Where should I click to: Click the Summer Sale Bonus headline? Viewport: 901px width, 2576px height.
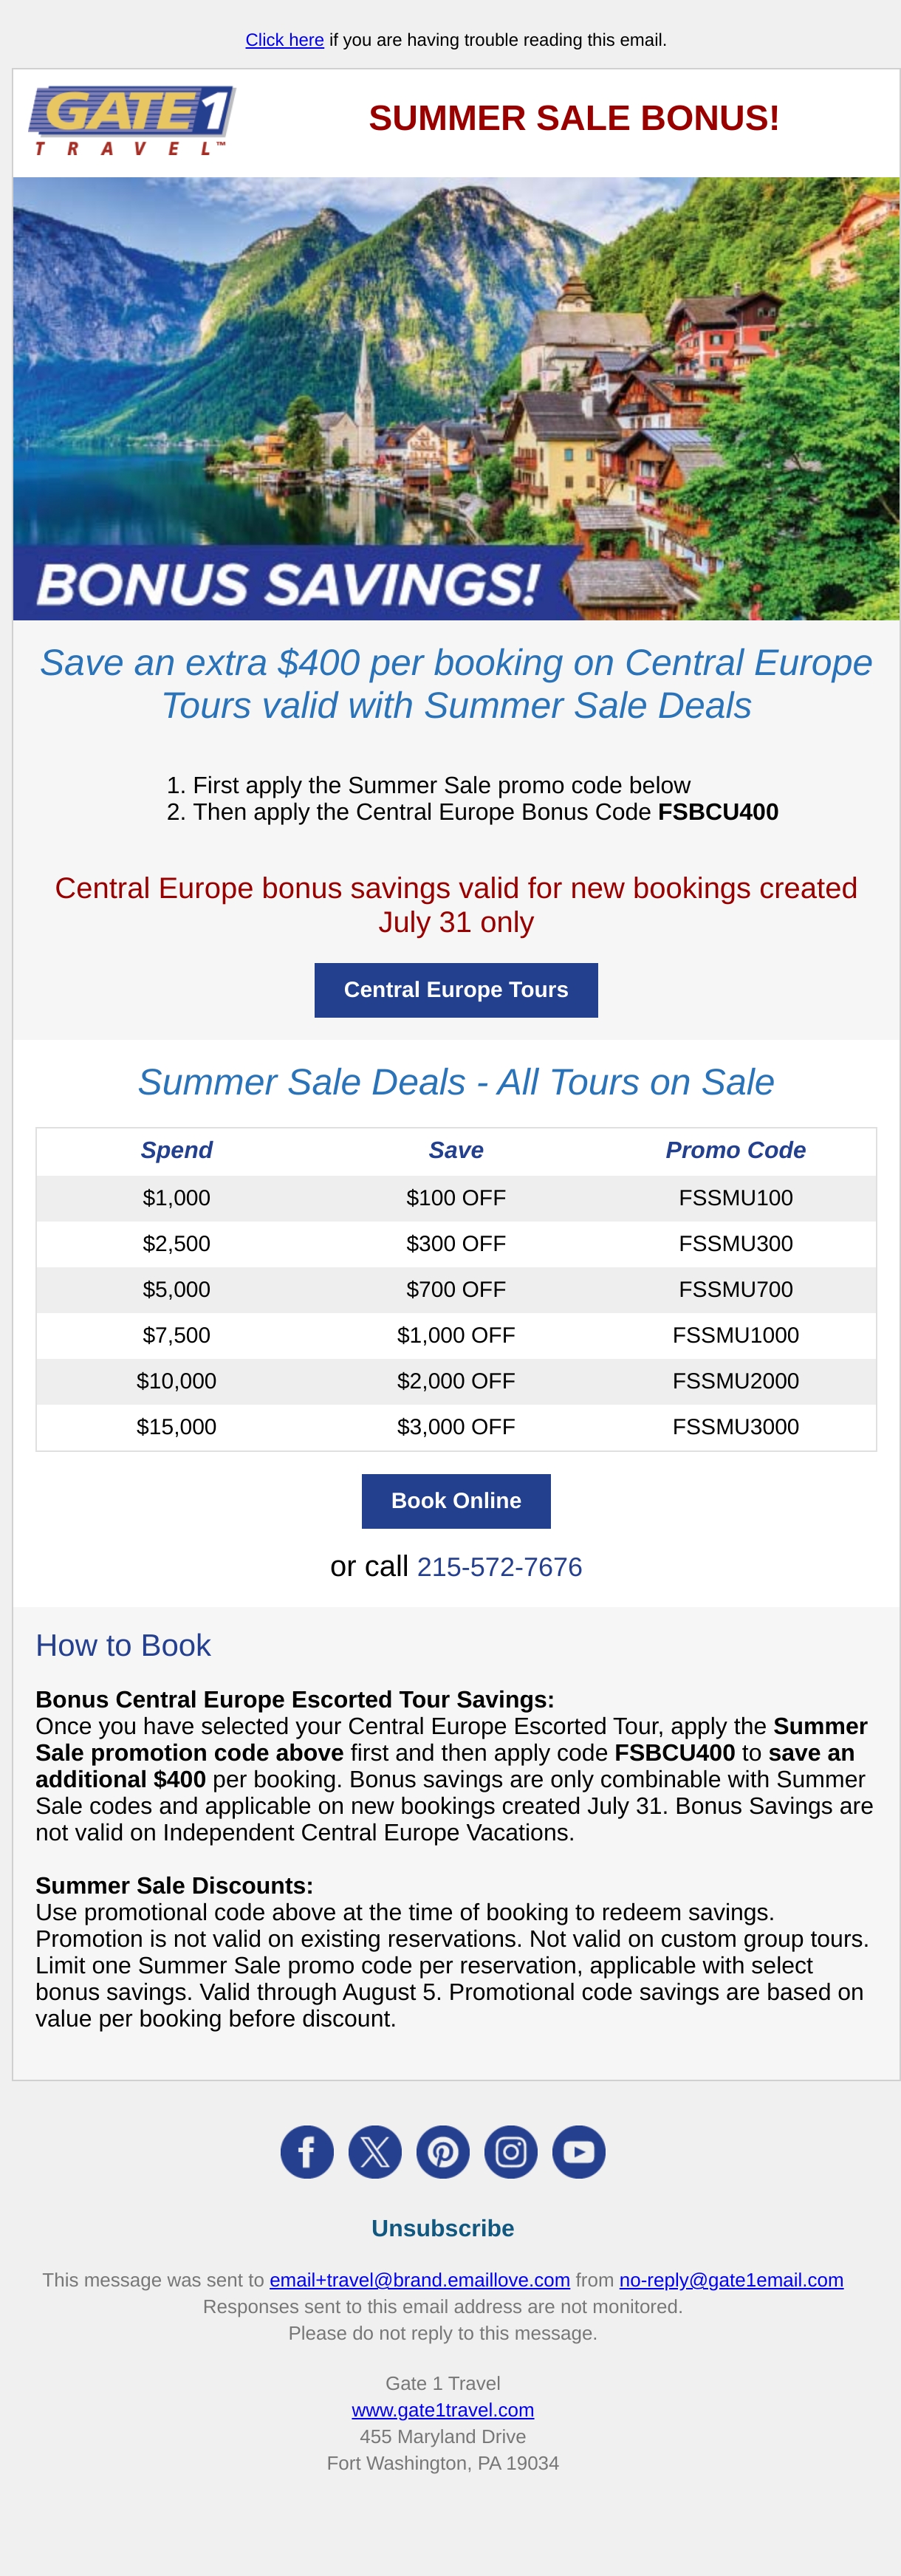[x=574, y=118]
